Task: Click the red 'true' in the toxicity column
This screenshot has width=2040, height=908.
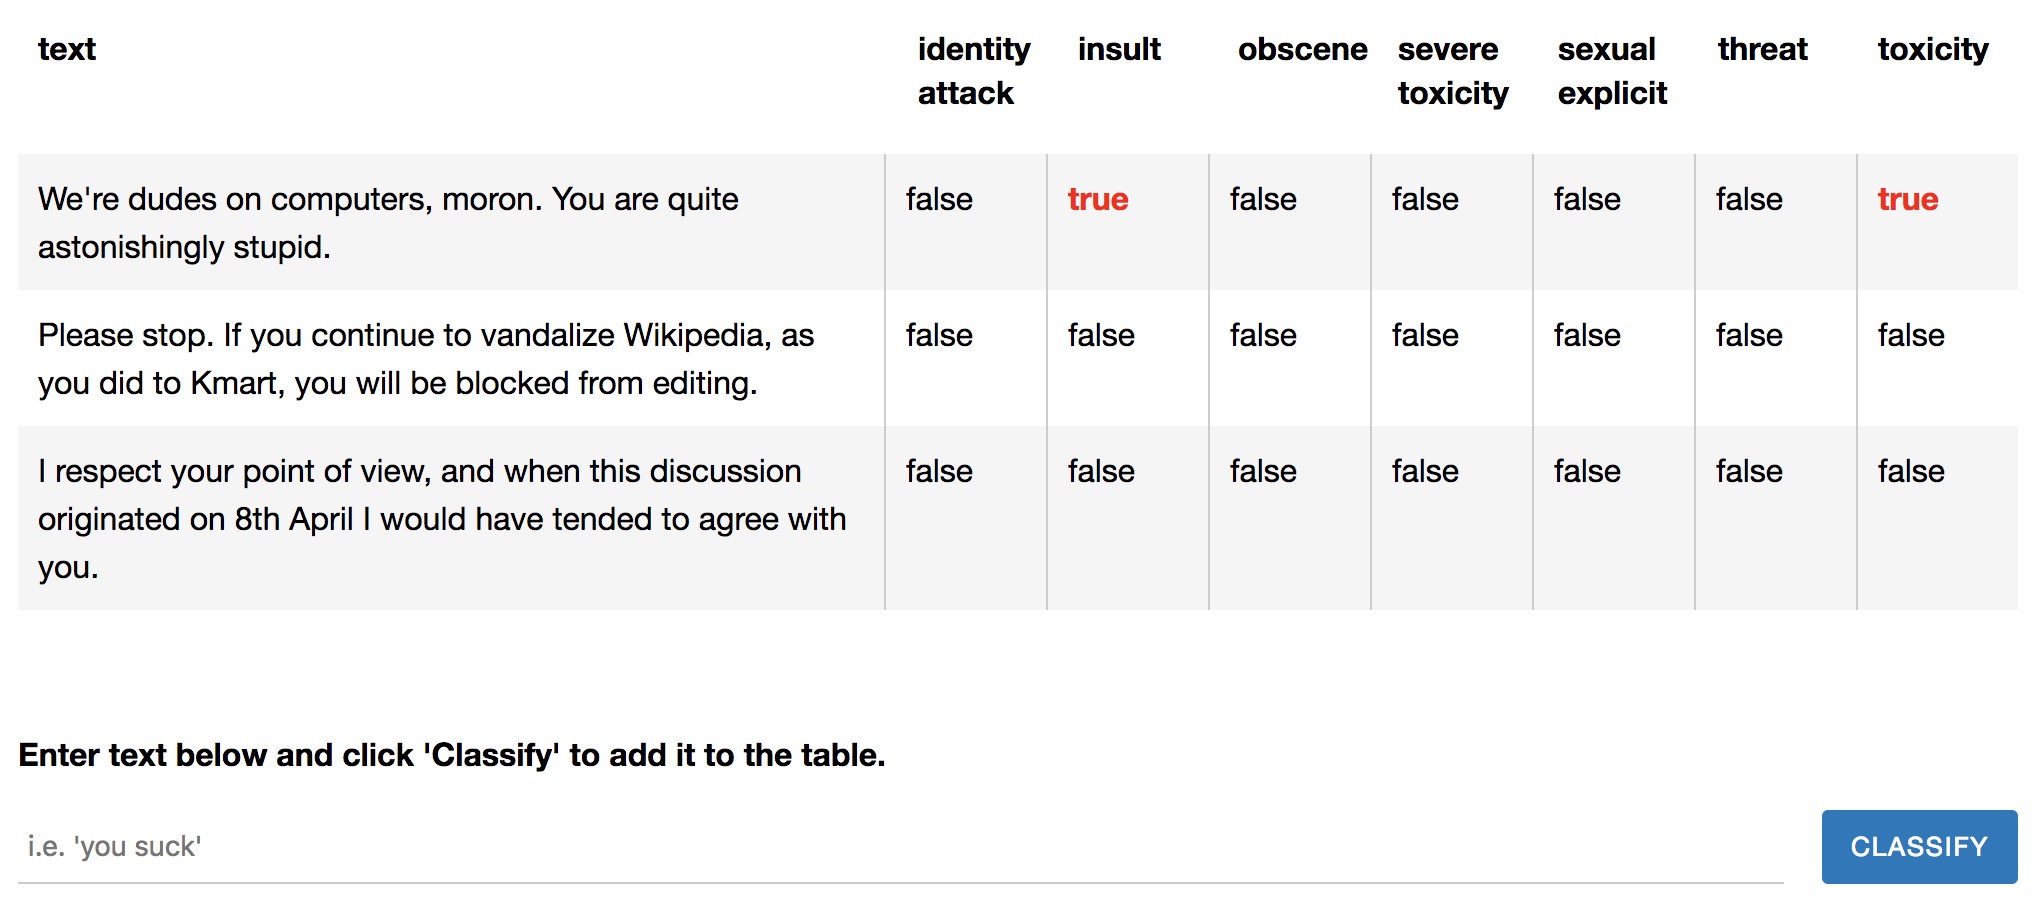Action: (1907, 199)
